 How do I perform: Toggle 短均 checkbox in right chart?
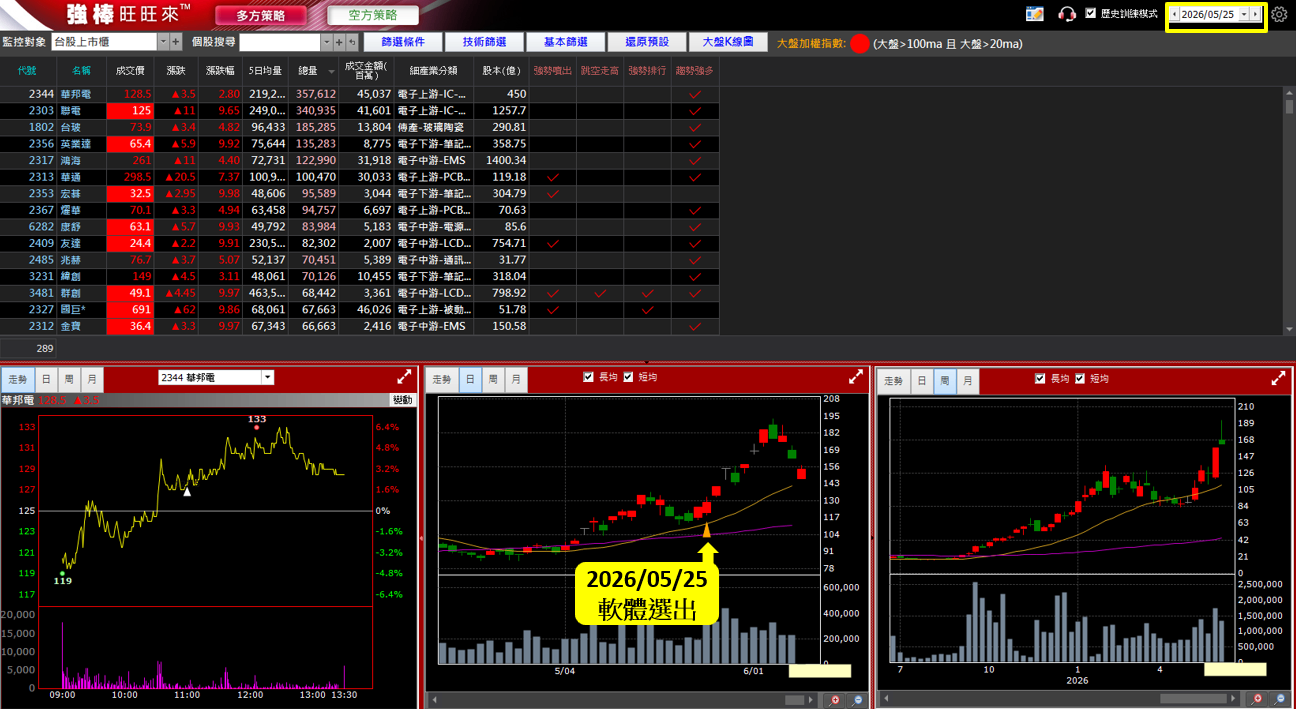1081,378
